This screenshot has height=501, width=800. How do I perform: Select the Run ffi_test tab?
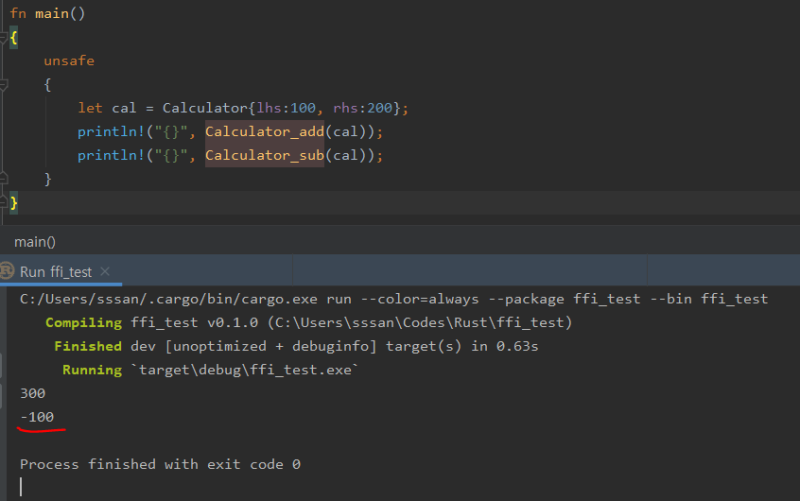coord(56,271)
